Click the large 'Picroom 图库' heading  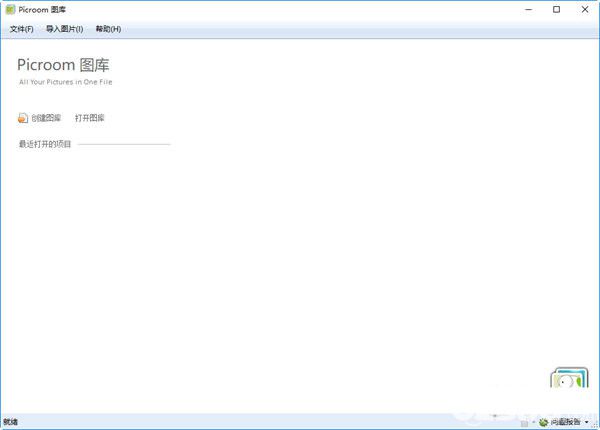(63, 65)
